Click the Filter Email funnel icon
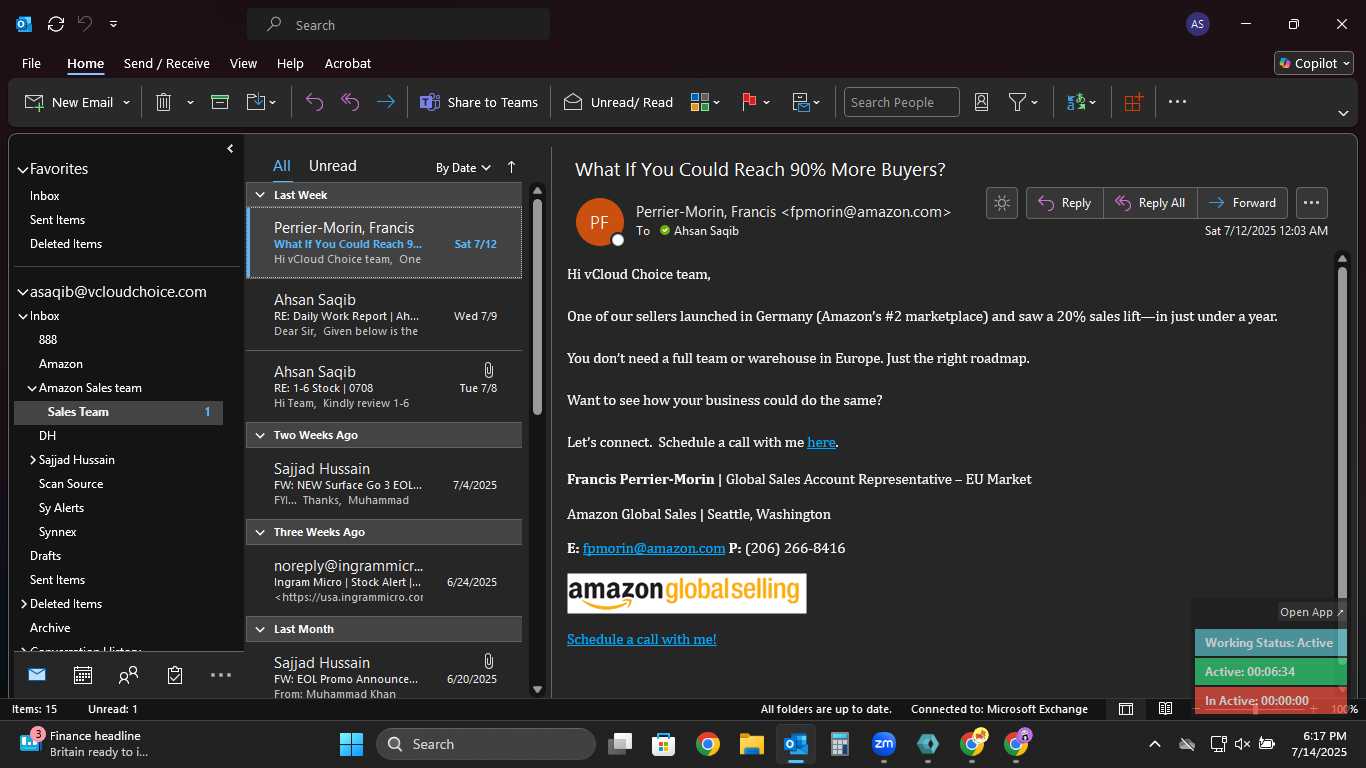 click(1017, 102)
